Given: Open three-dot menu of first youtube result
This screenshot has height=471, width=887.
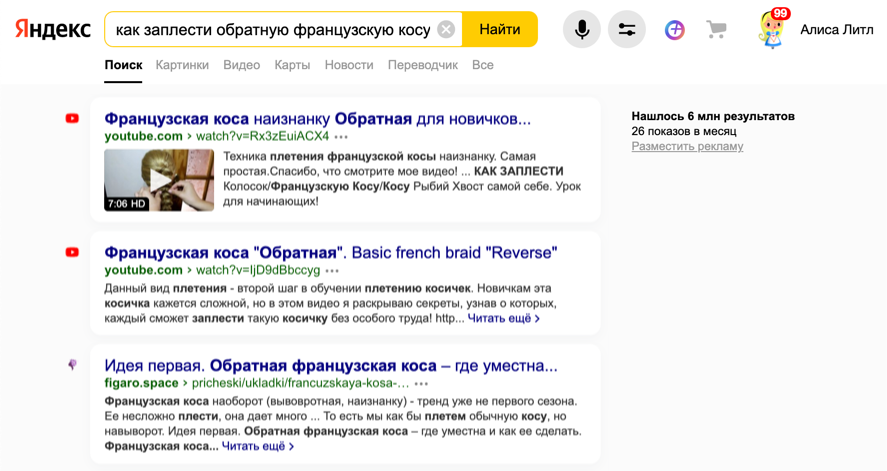Looking at the screenshot, I should pos(342,137).
